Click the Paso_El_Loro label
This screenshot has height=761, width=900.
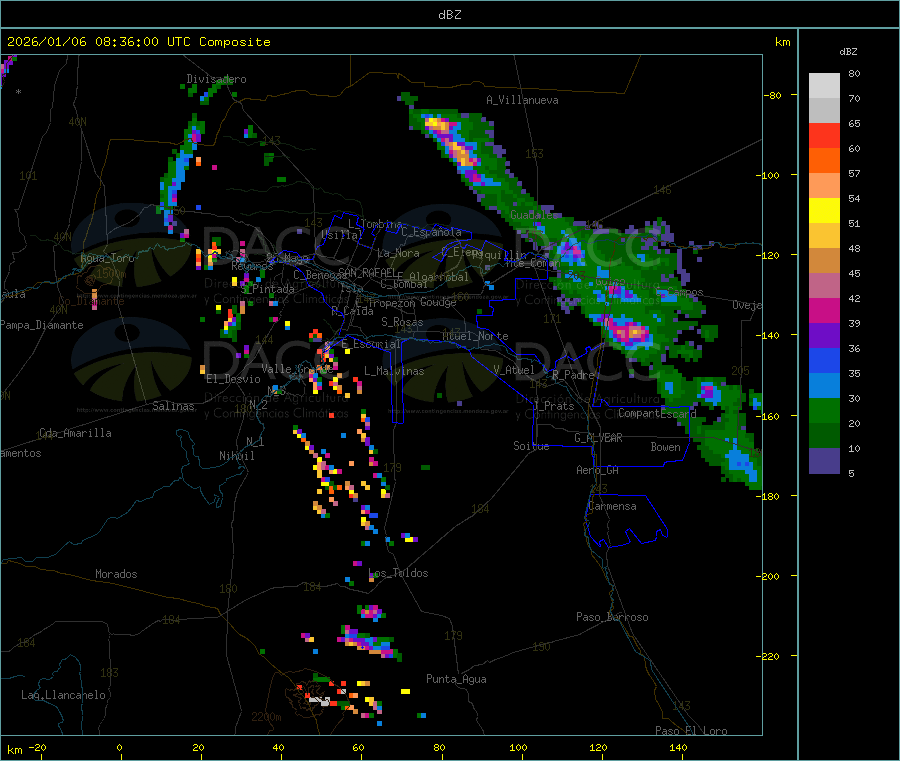[x=691, y=731]
